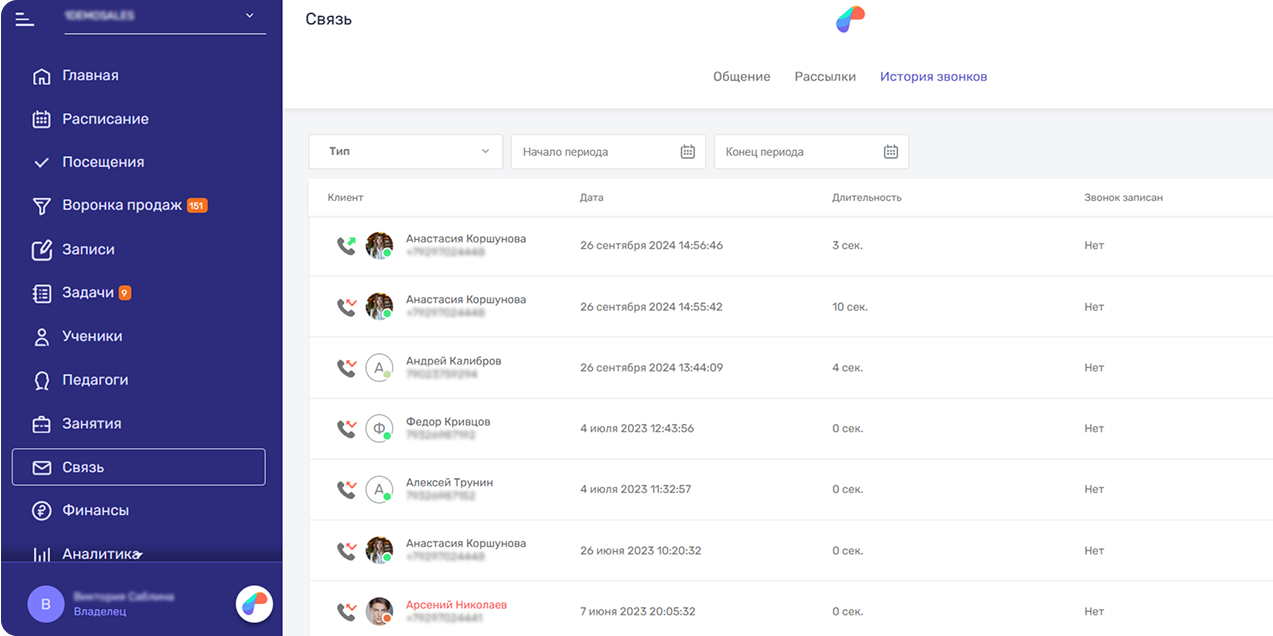Click the Начало периода date input
Viewport: 1273px width, 636px height.
[x=595, y=152]
